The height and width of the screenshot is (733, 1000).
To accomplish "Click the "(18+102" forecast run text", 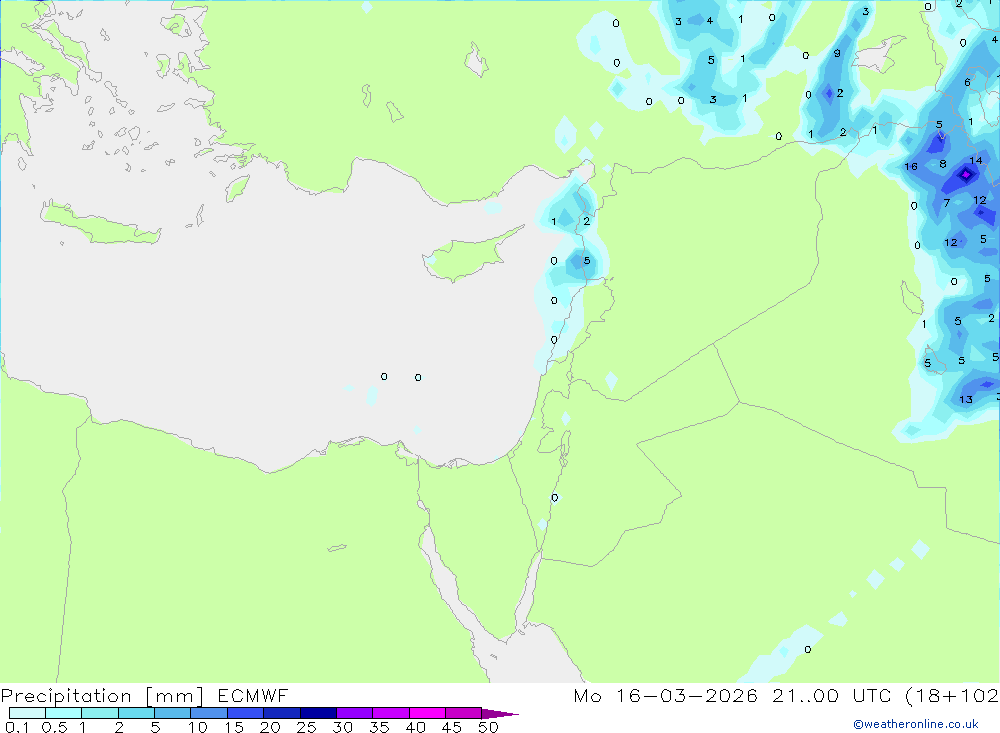I will click(952, 695).
